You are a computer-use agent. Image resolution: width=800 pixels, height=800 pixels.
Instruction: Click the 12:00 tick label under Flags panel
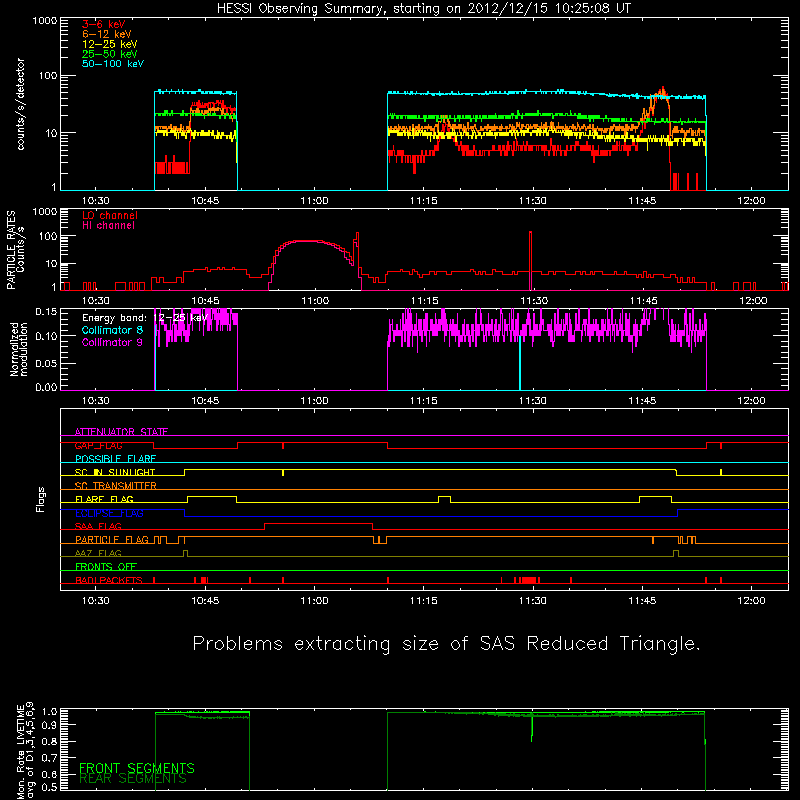(x=752, y=601)
